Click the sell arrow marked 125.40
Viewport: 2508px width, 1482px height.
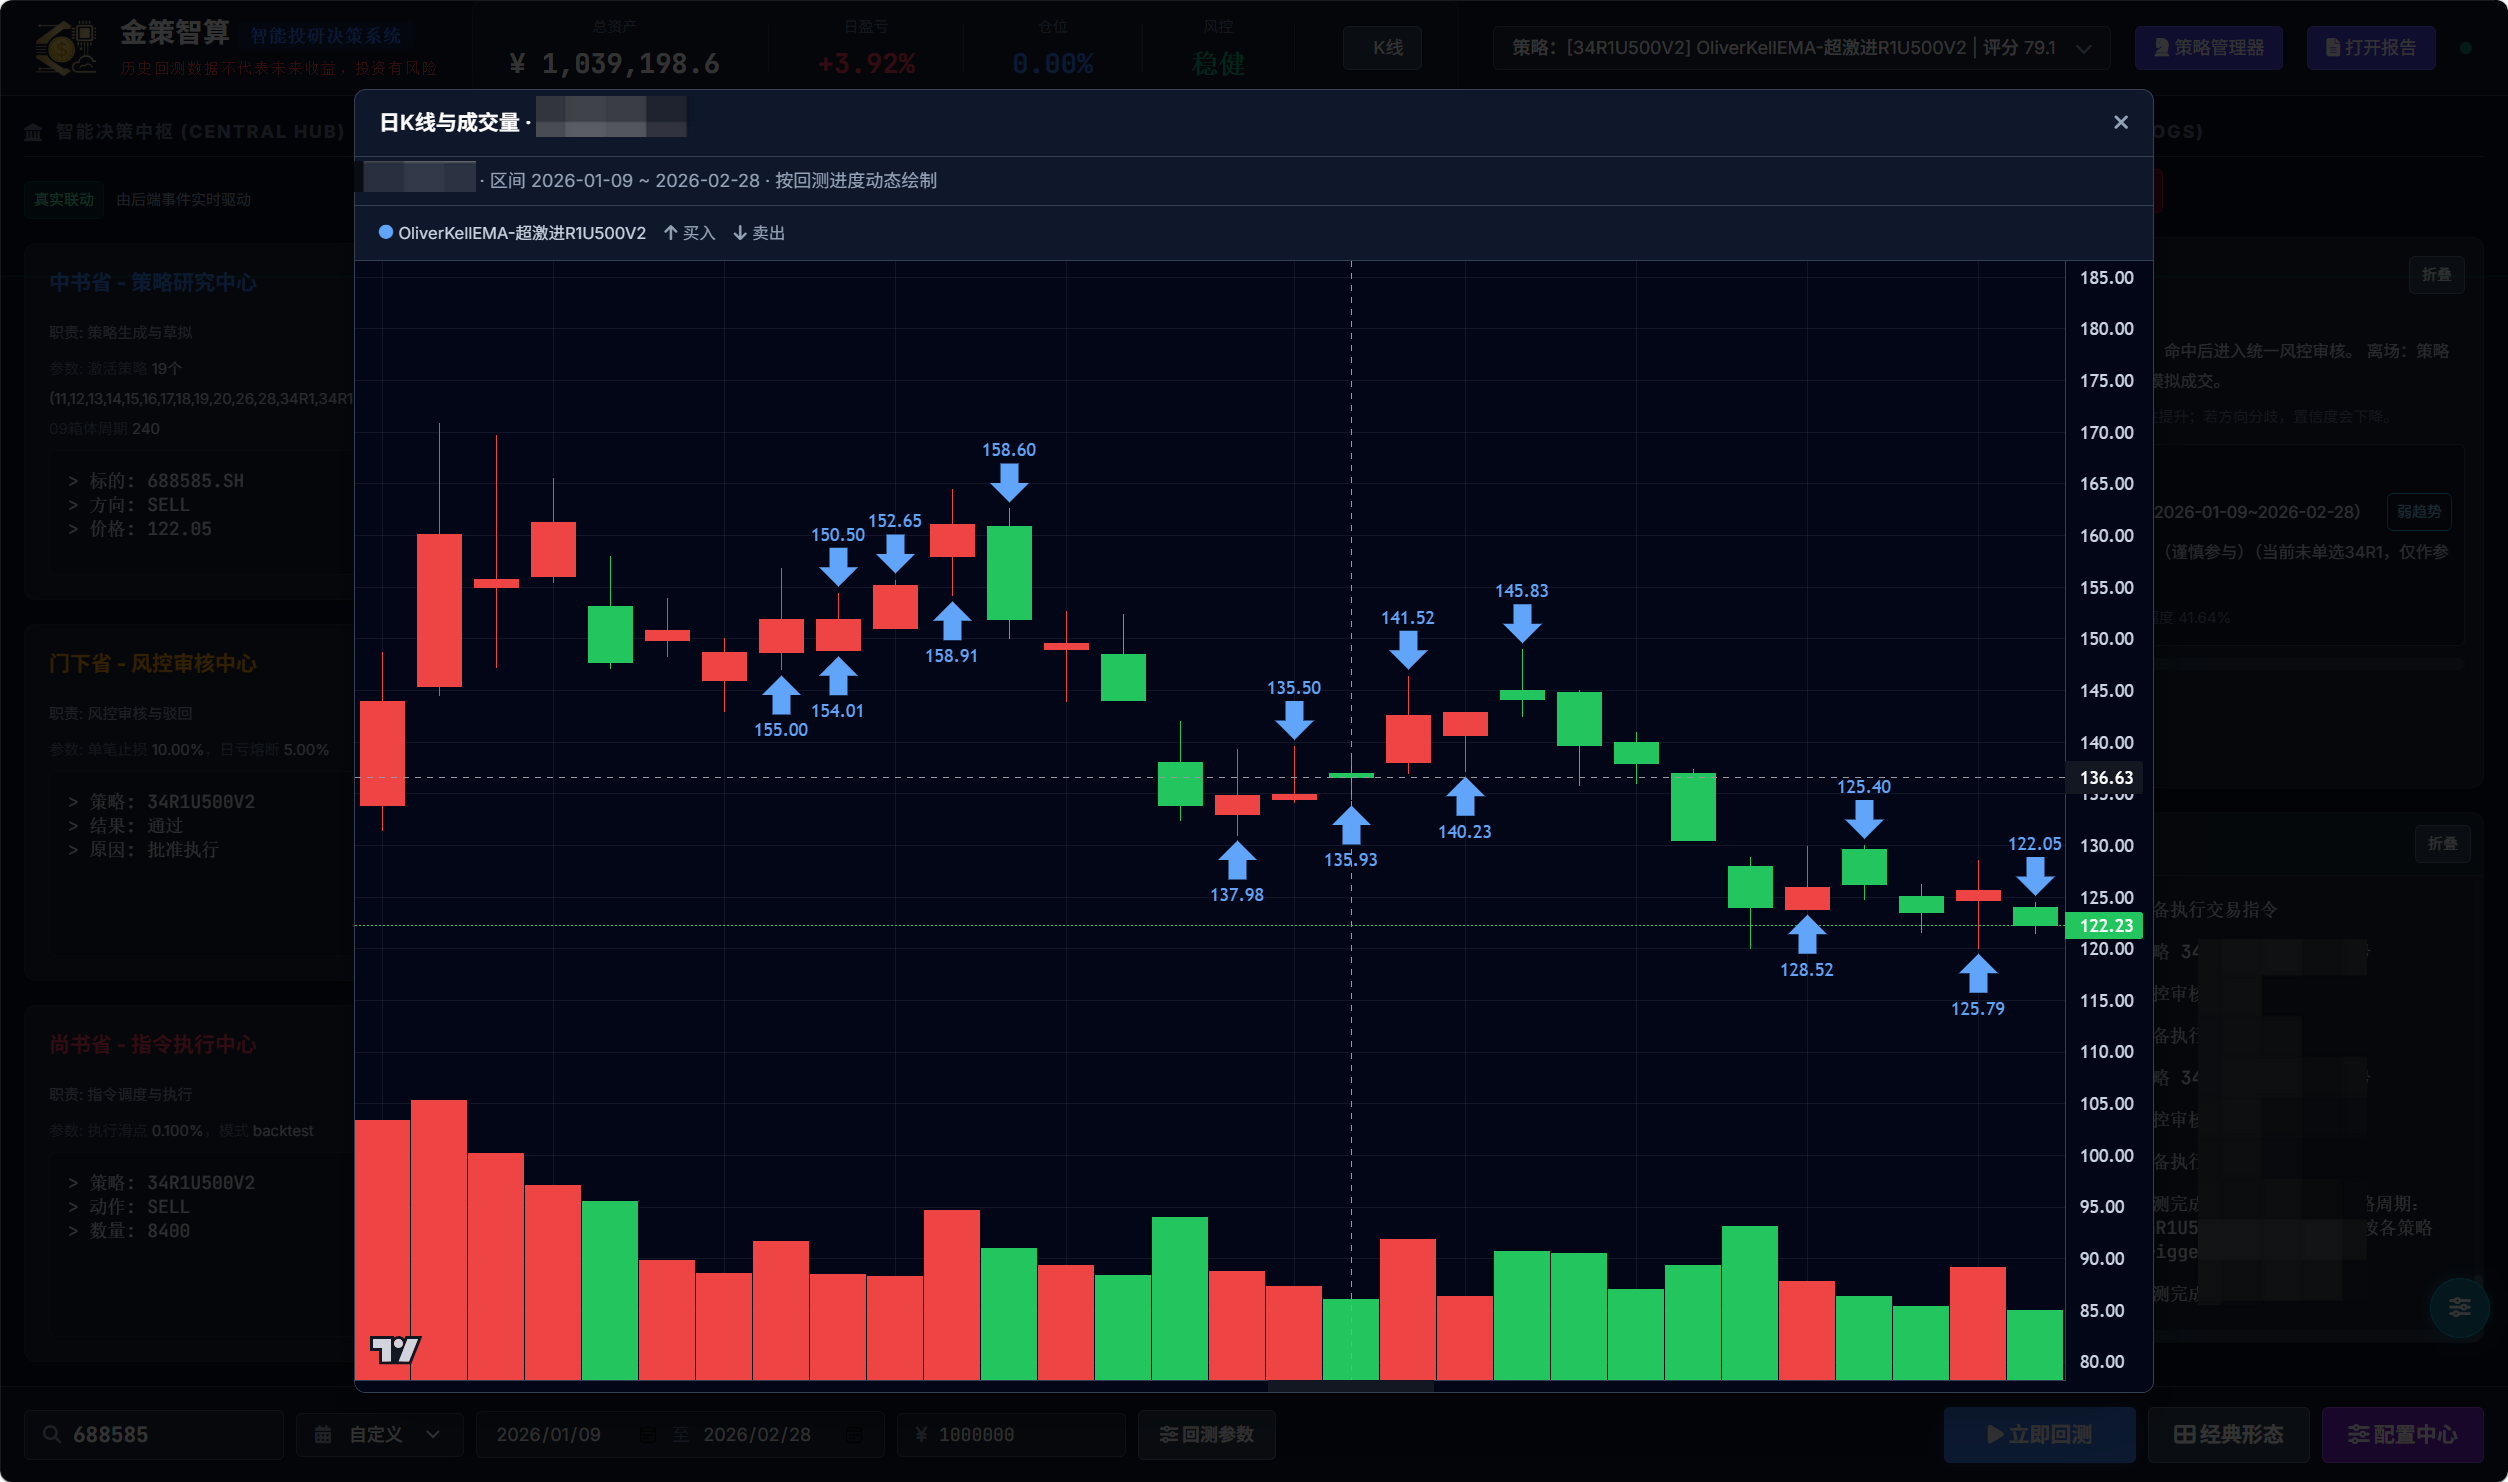coord(1864,819)
